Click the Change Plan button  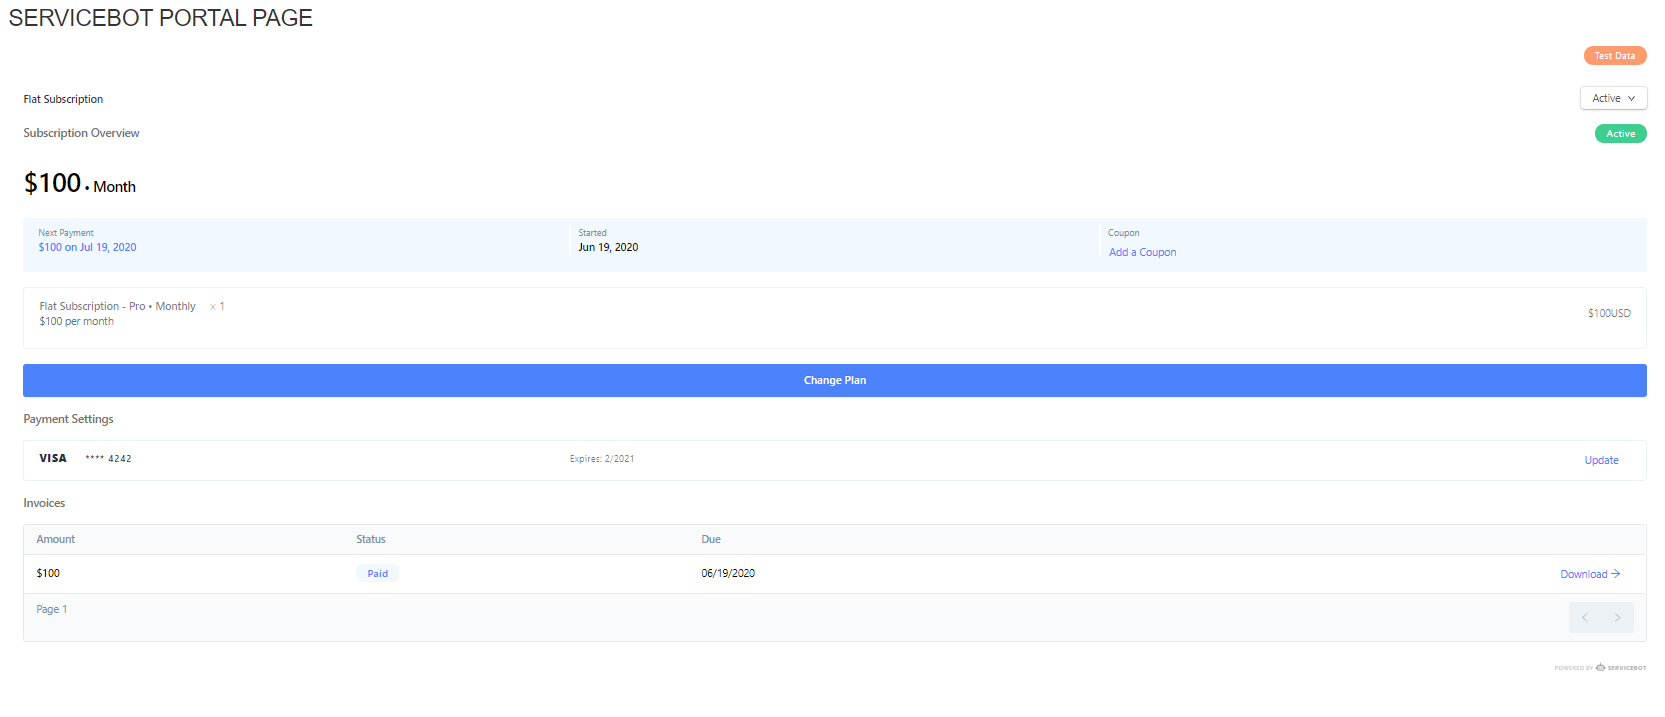(834, 380)
